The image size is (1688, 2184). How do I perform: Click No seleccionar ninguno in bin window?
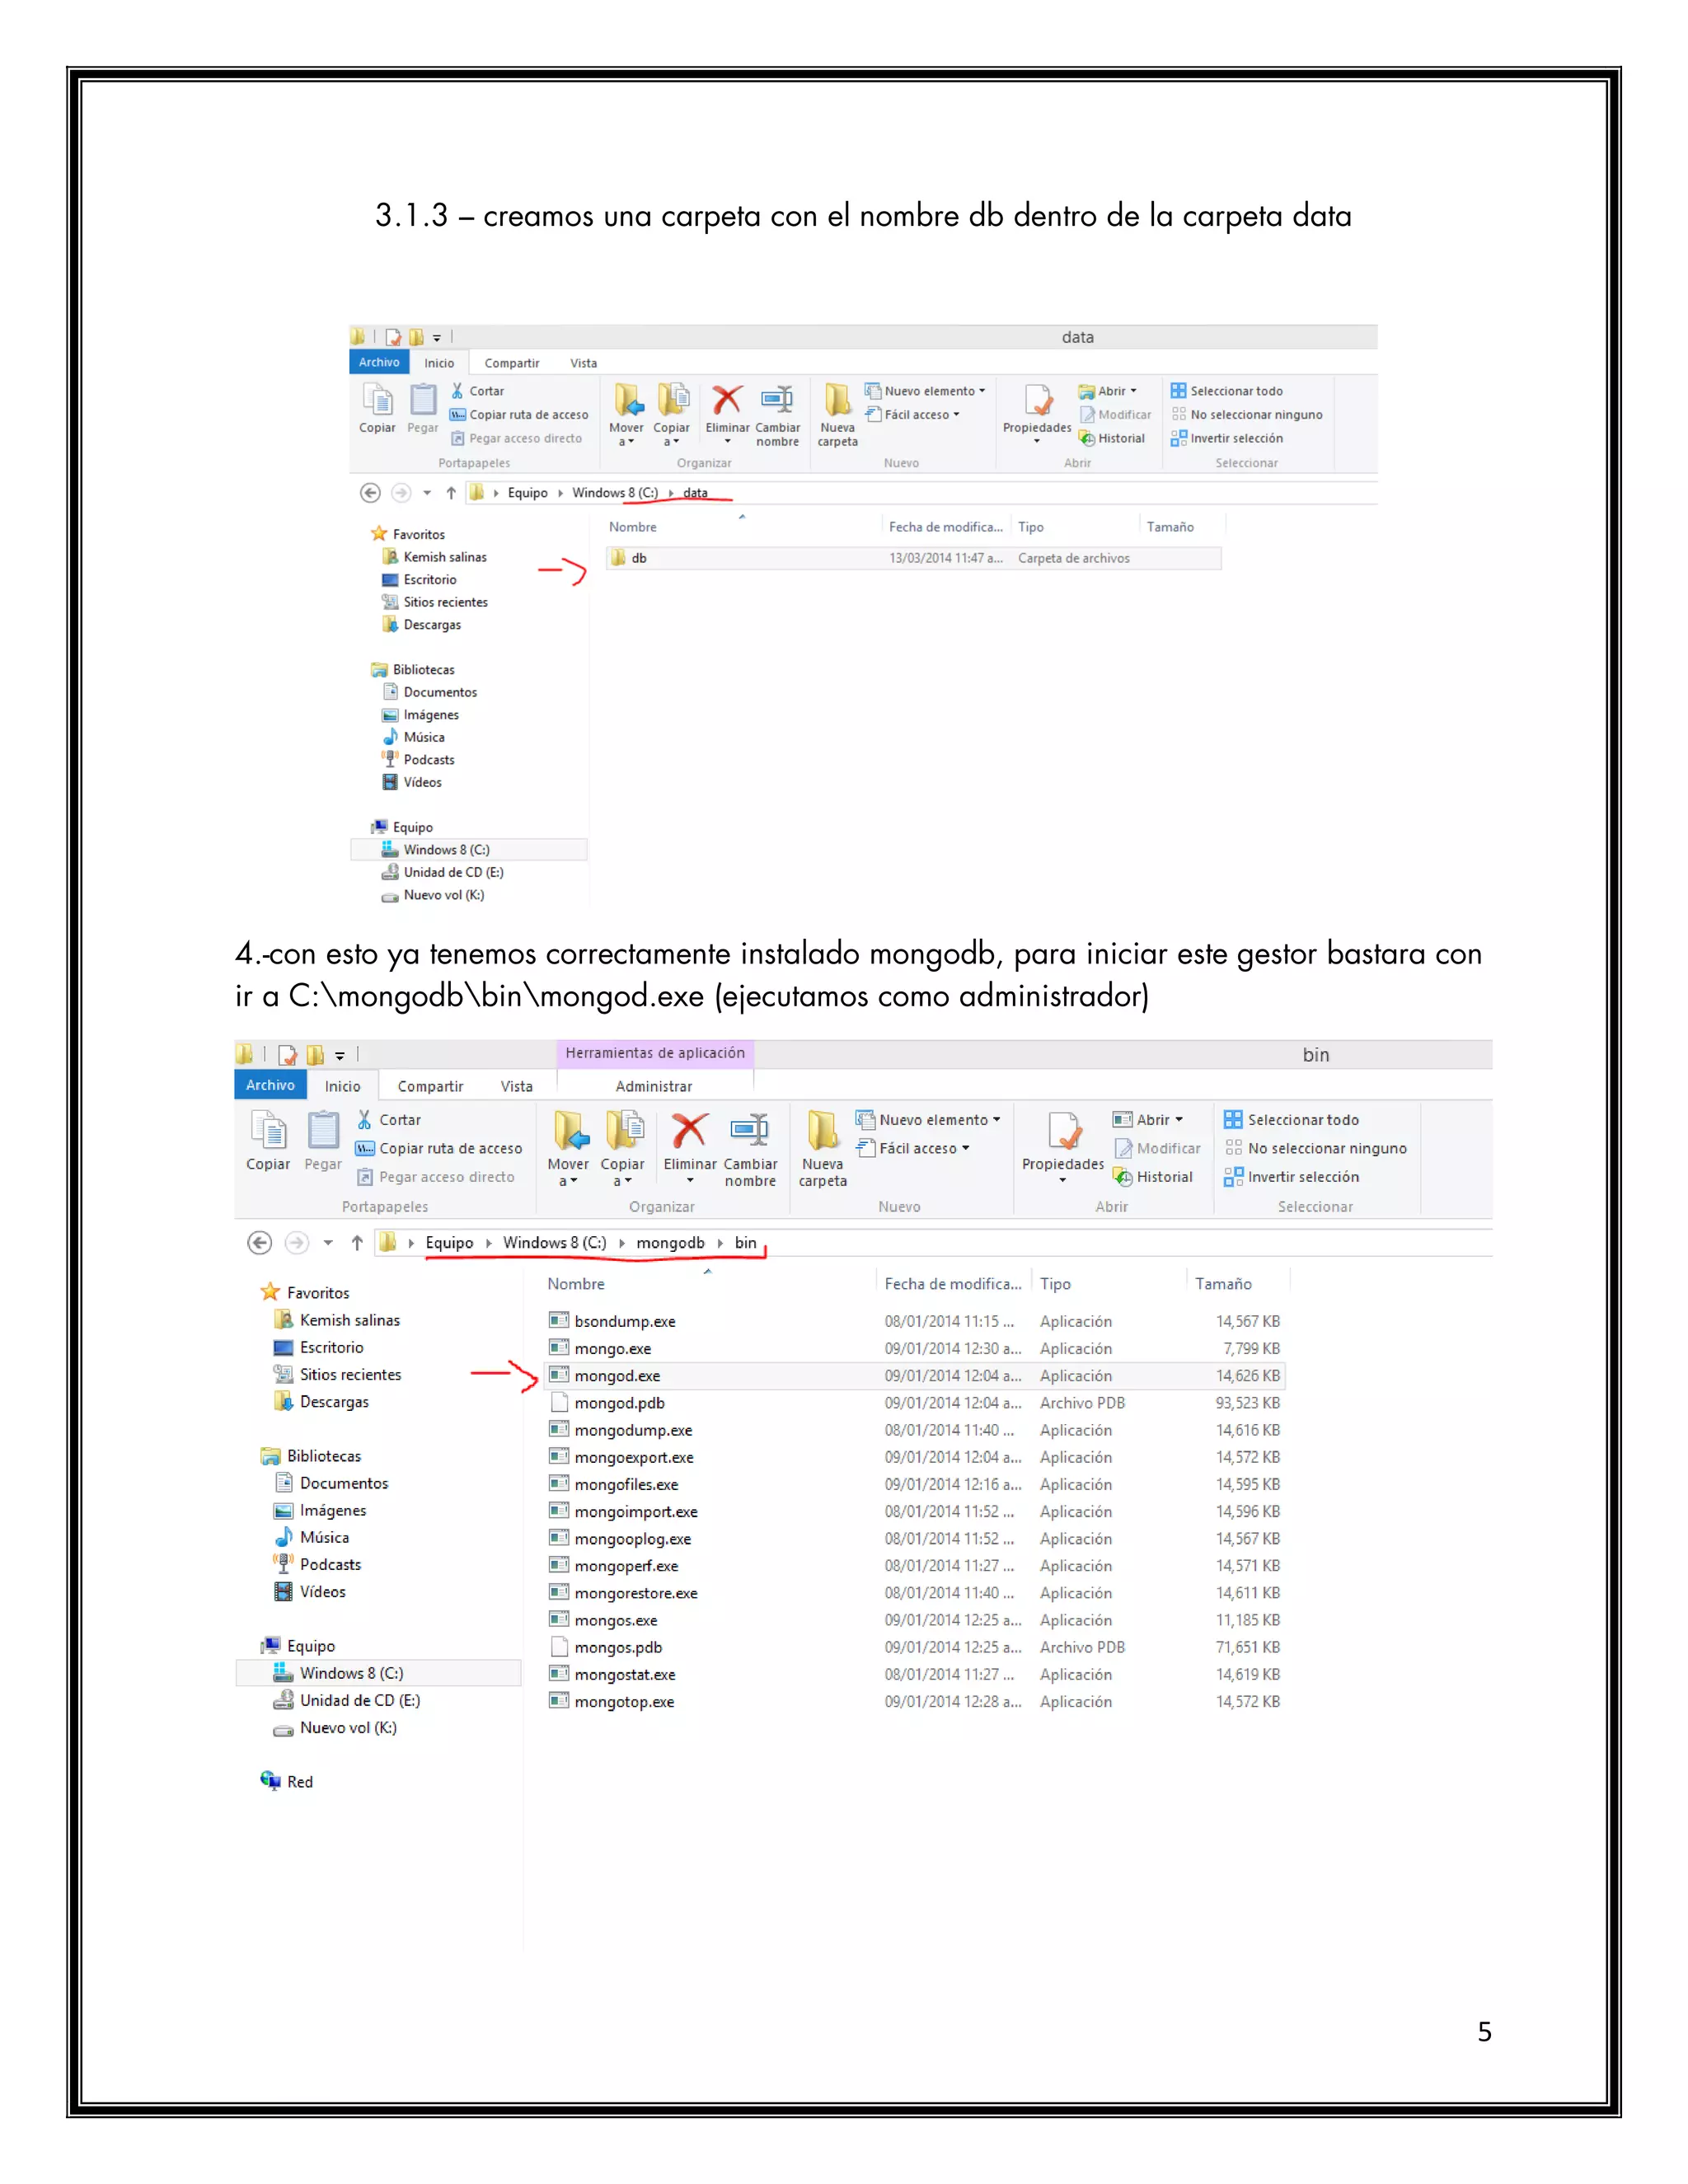pyautogui.click(x=1315, y=1148)
